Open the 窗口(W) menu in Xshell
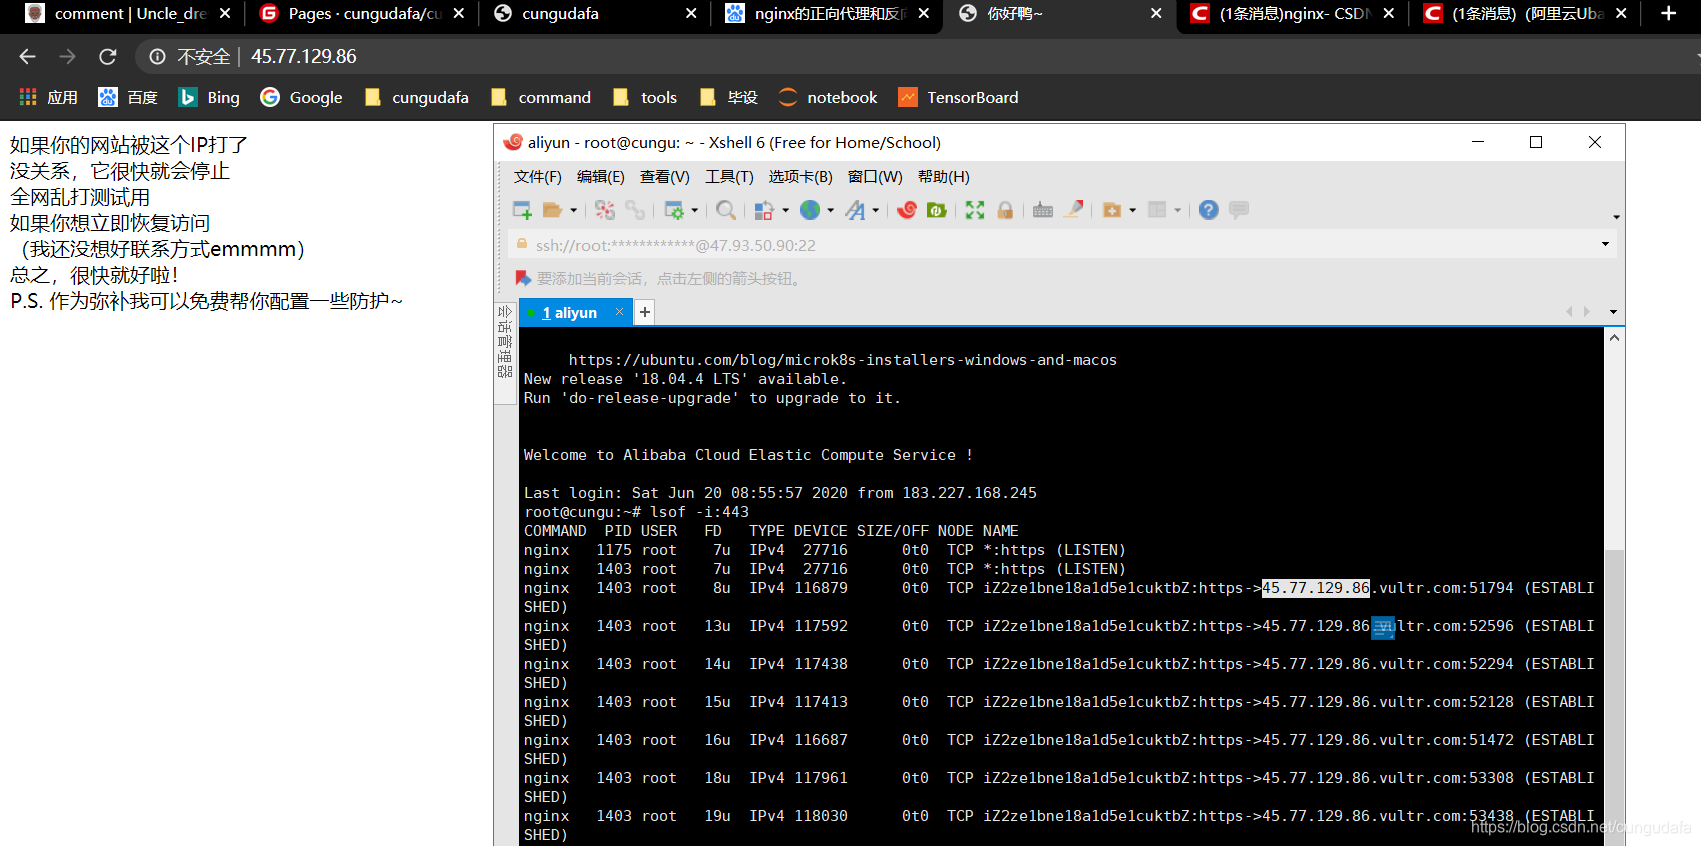This screenshot has height=846, width=1701. 875,176
